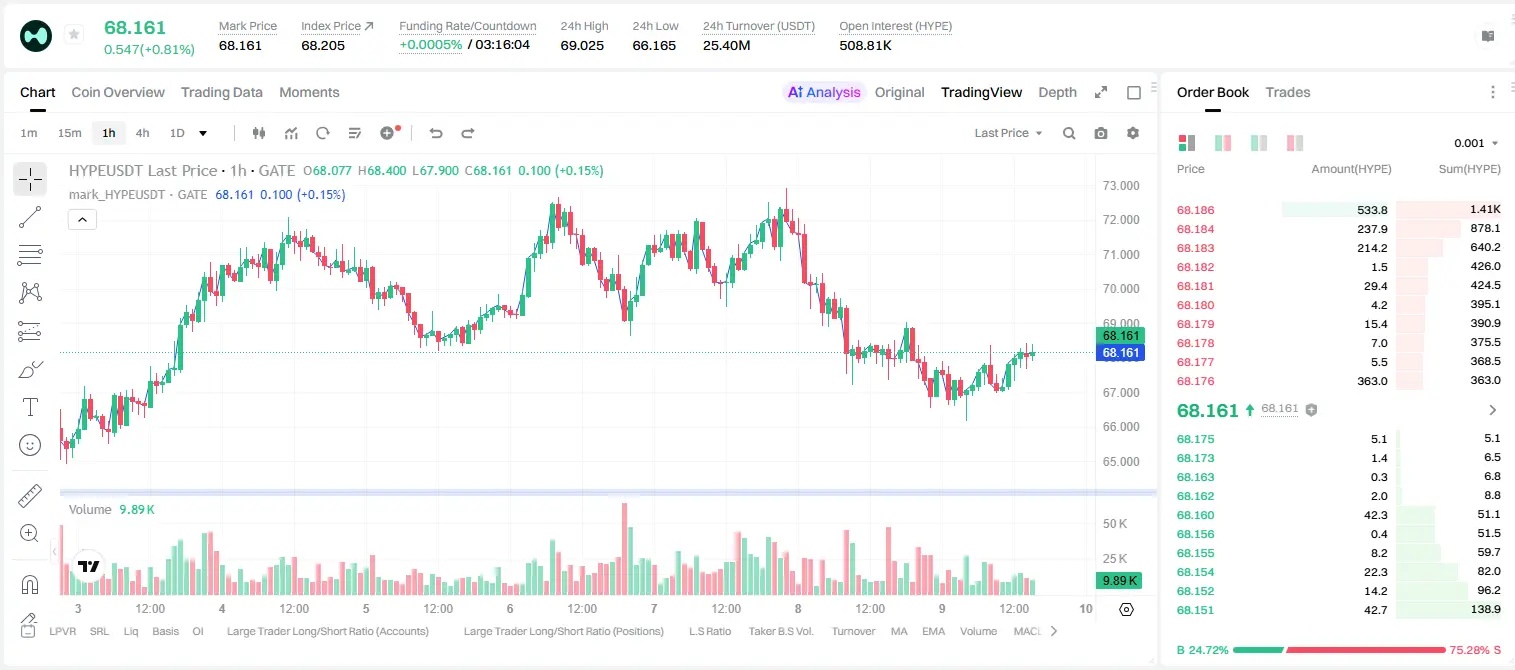Select the ruler measure tool

click(x=30, y=496)
